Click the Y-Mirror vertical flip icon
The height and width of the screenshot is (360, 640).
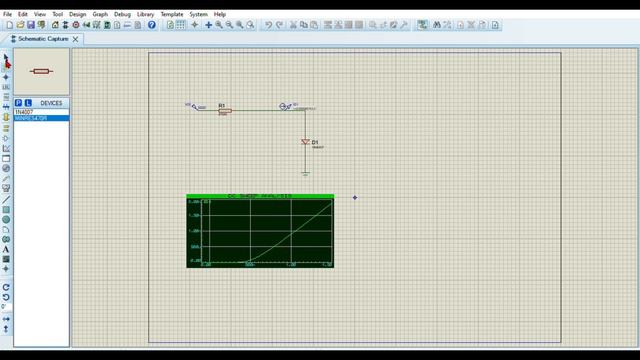pos(6,329)
